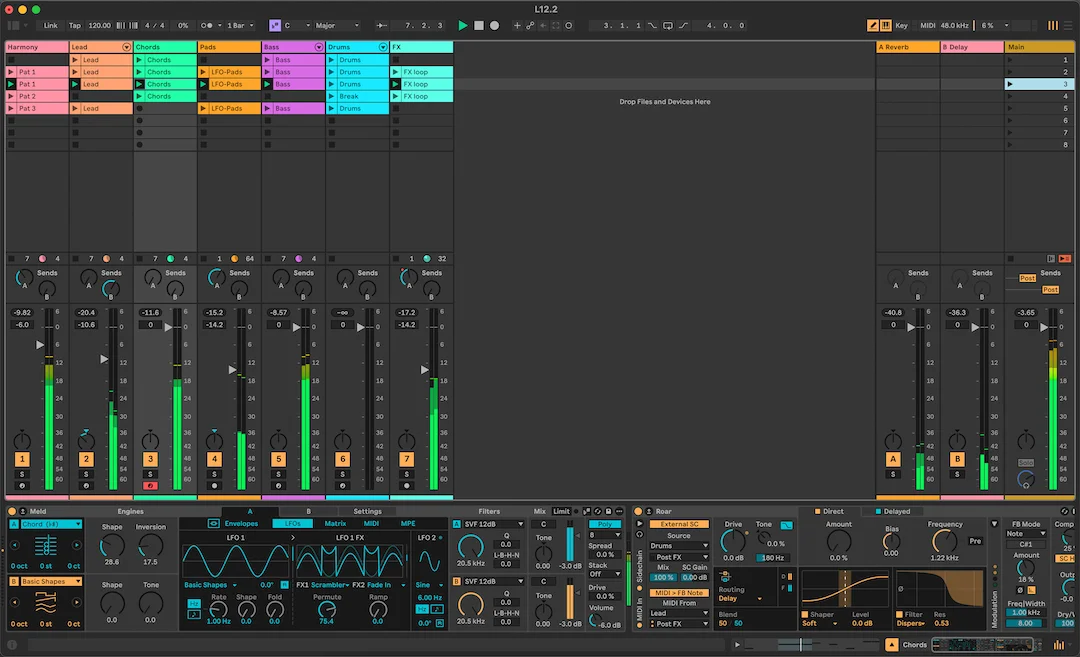Open Roar sidechain Drums source dropdown

coord(678,545)
